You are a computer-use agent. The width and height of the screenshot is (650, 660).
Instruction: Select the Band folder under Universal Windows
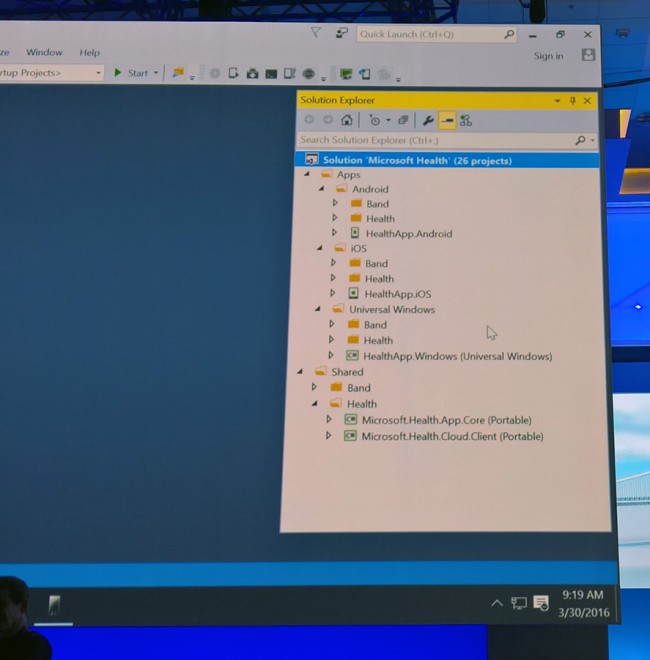click(x=375, y=325)
